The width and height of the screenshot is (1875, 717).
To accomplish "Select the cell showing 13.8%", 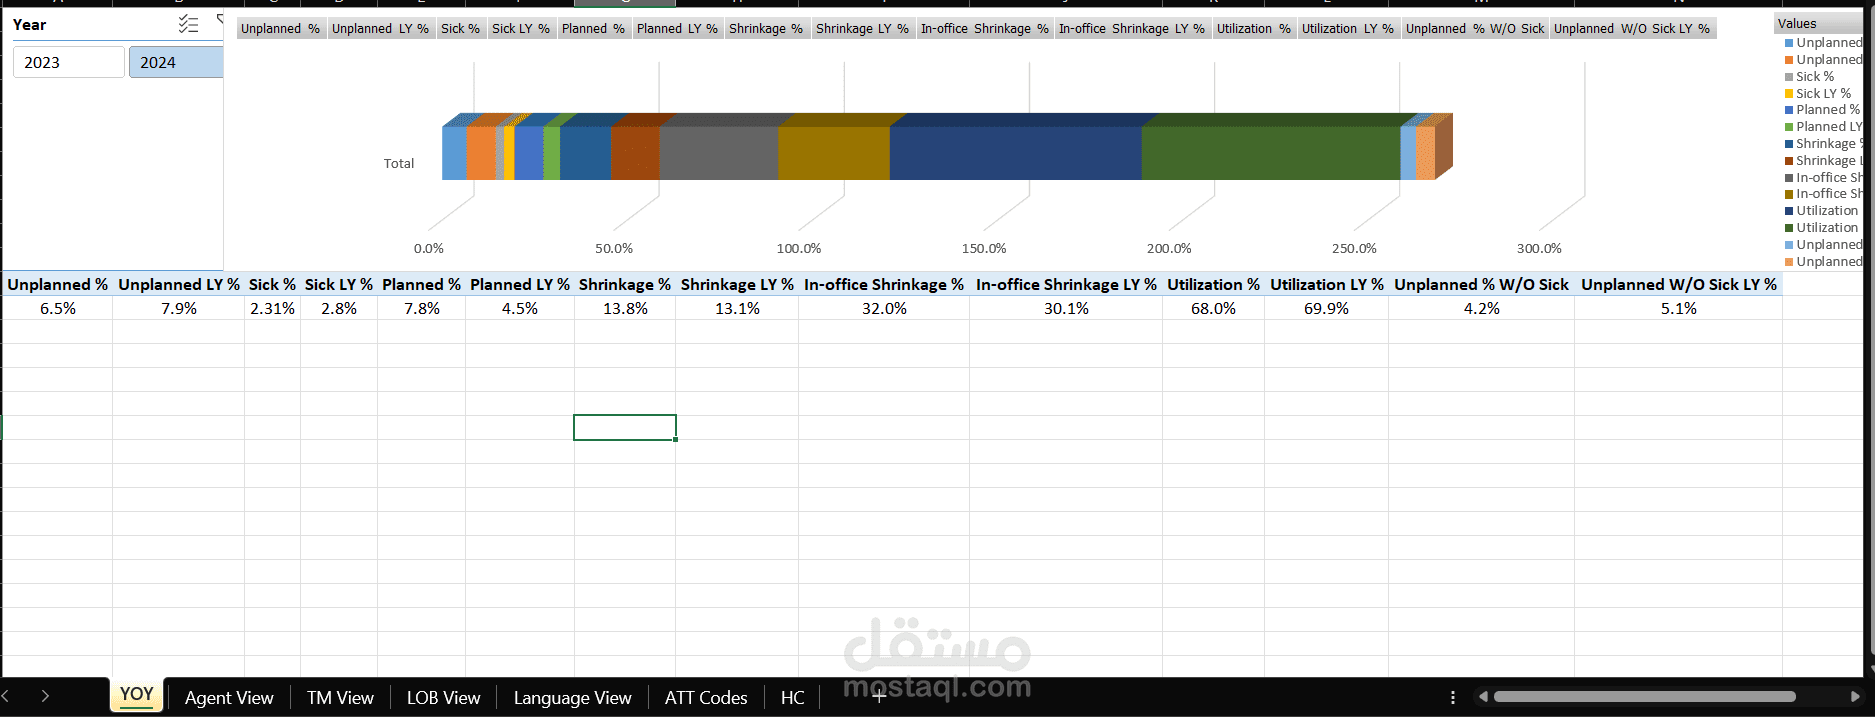I will (625, 308).
